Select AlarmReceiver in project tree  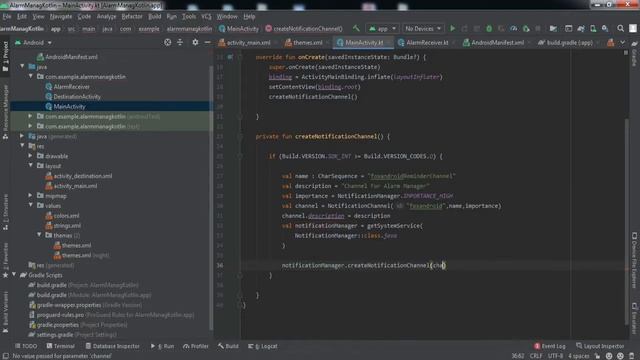pos(71,87)
